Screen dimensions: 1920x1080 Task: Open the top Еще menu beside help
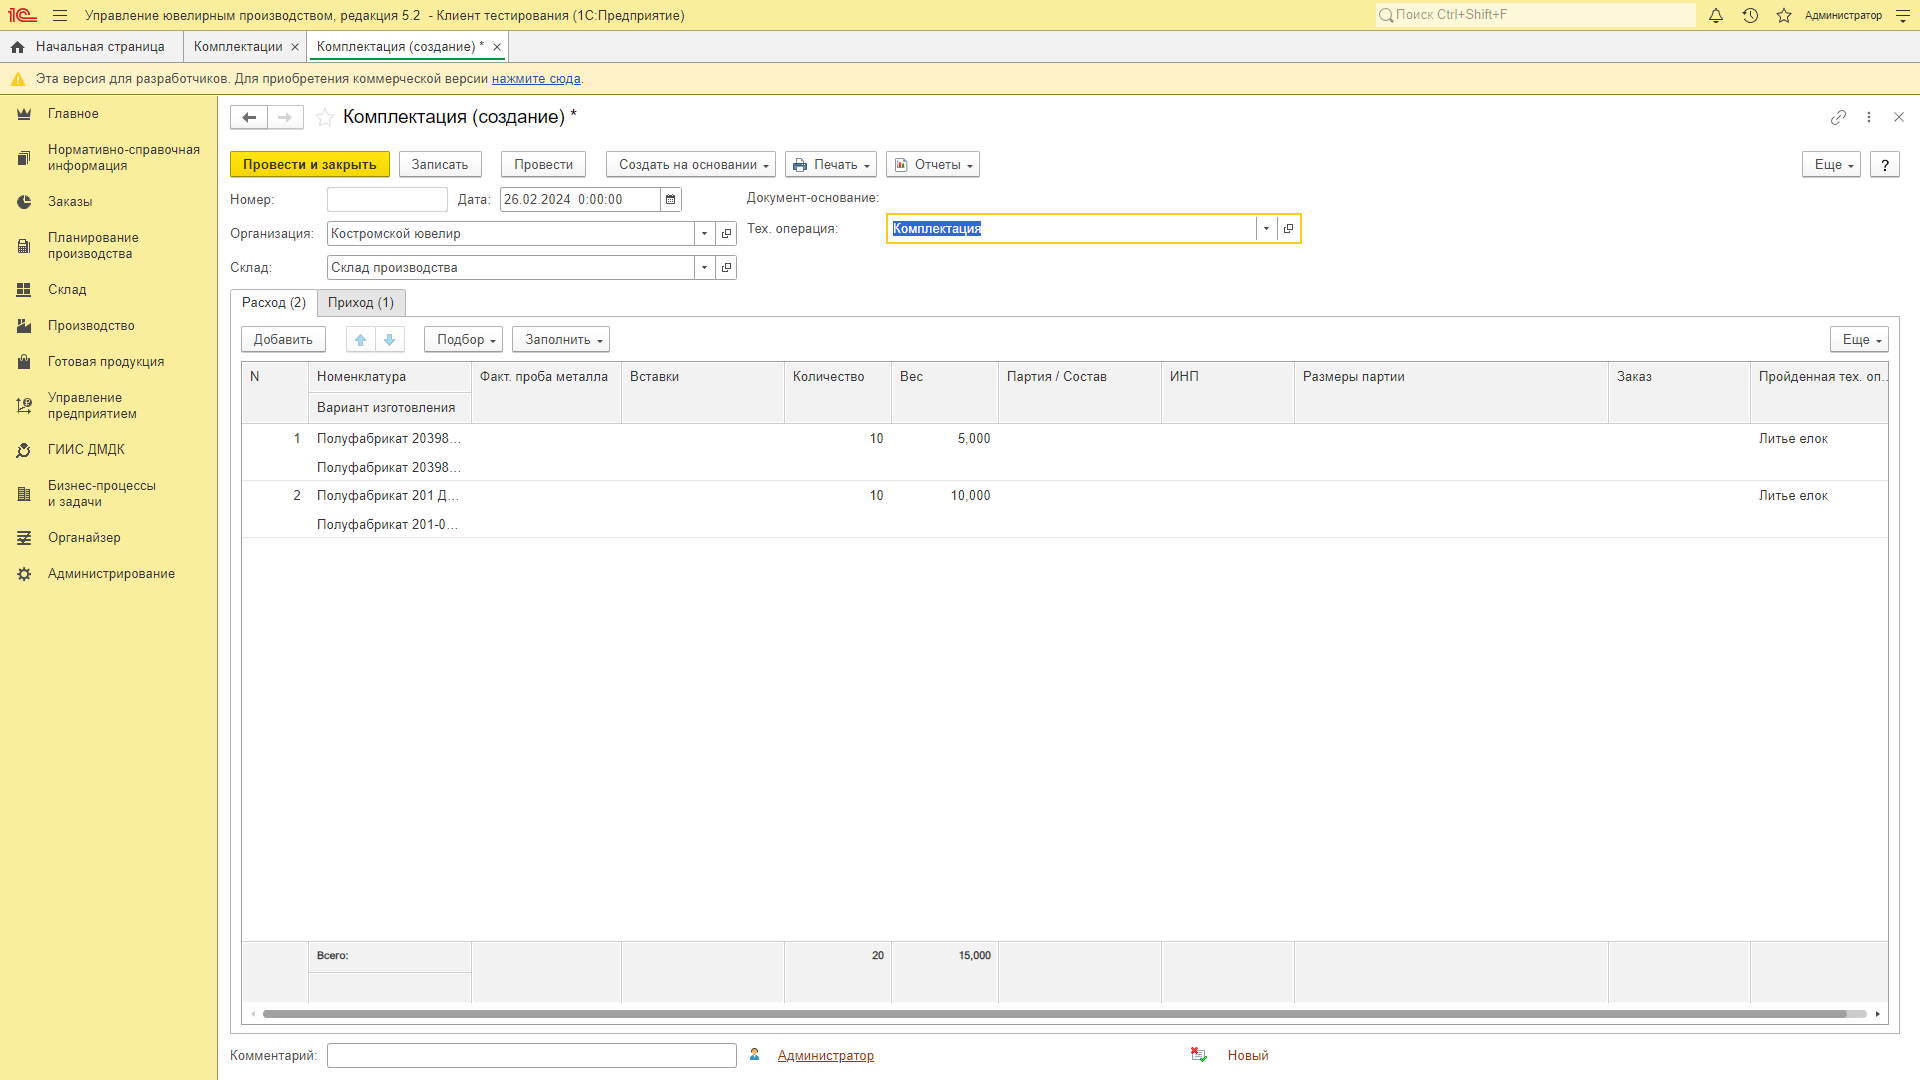1831,165
